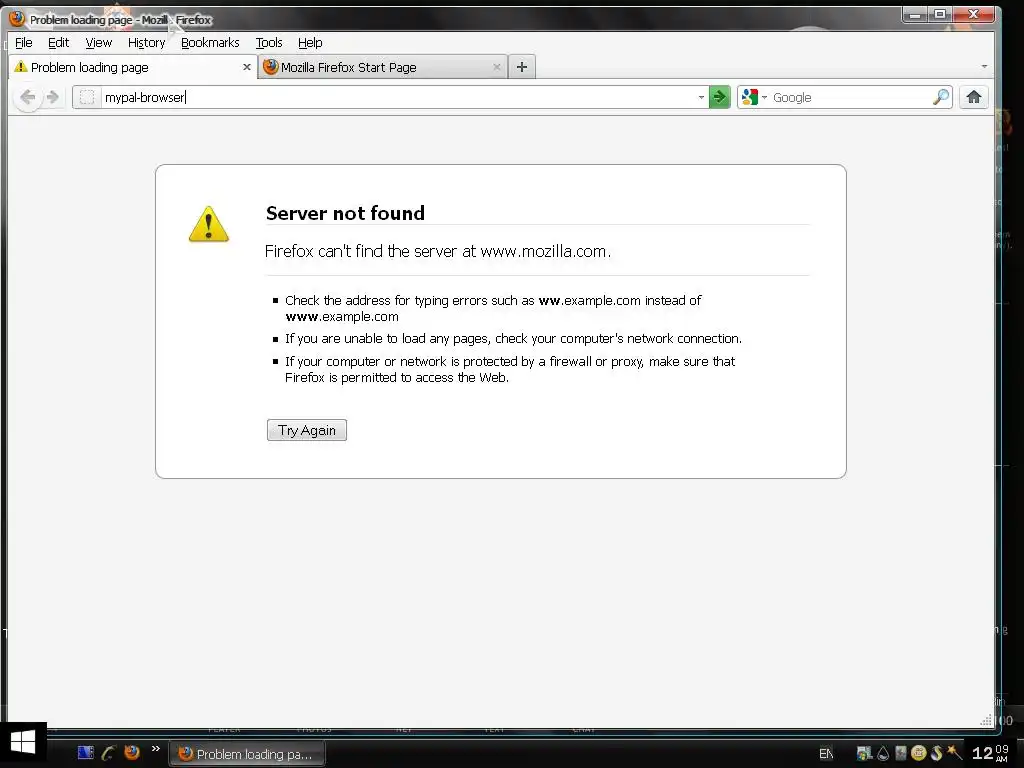Open the list all tabs dropdown
Image resolution: width=1024 pixels, height=768 pixels.
coord(984,67)
